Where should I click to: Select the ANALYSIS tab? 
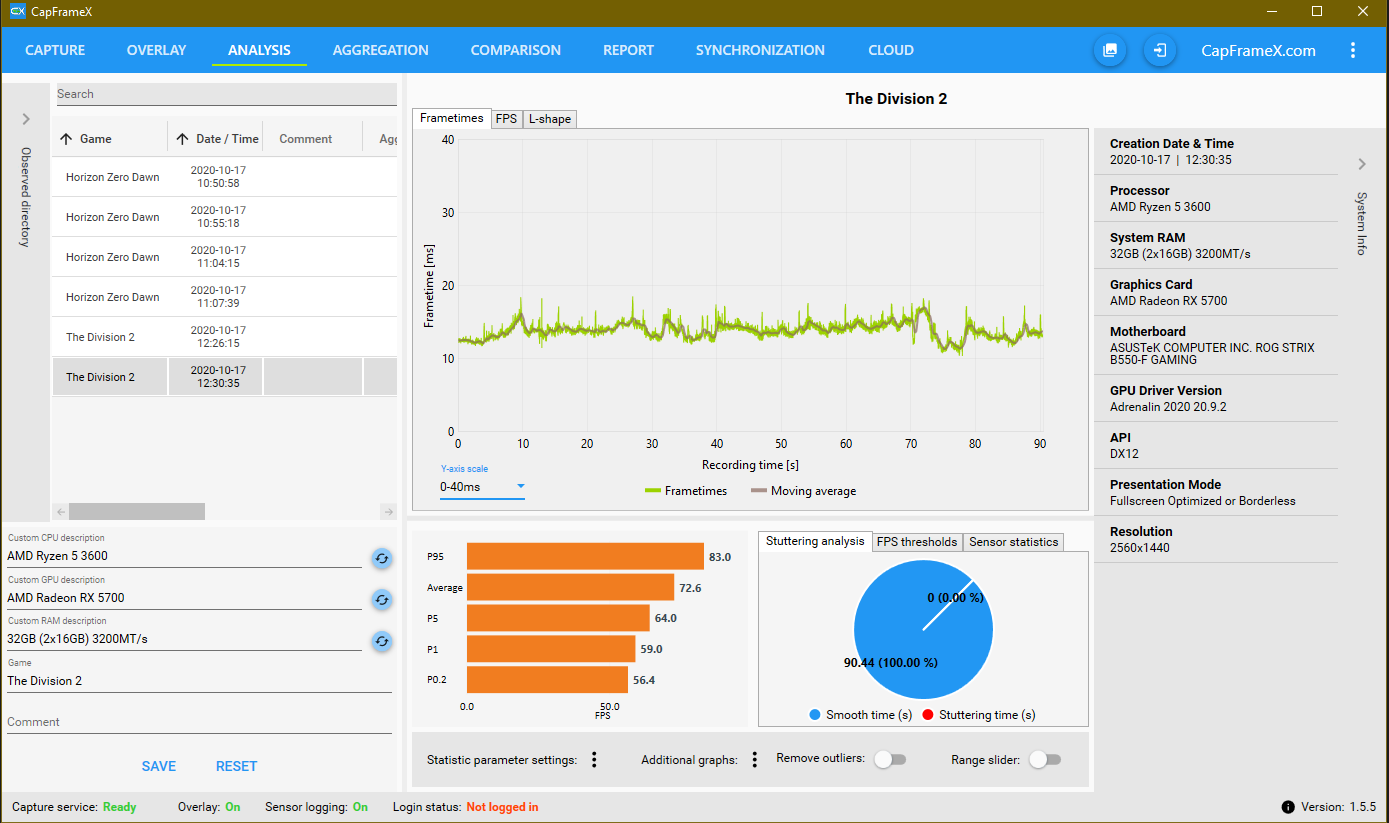(x=259, y=50)
